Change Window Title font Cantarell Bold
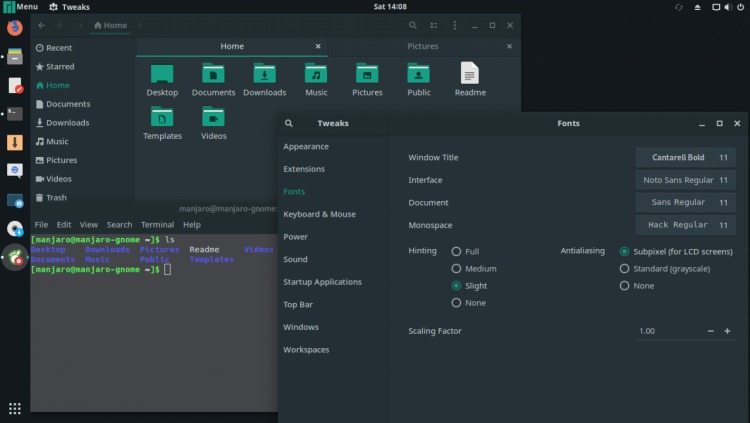750x423 pixels. point(685,157)
